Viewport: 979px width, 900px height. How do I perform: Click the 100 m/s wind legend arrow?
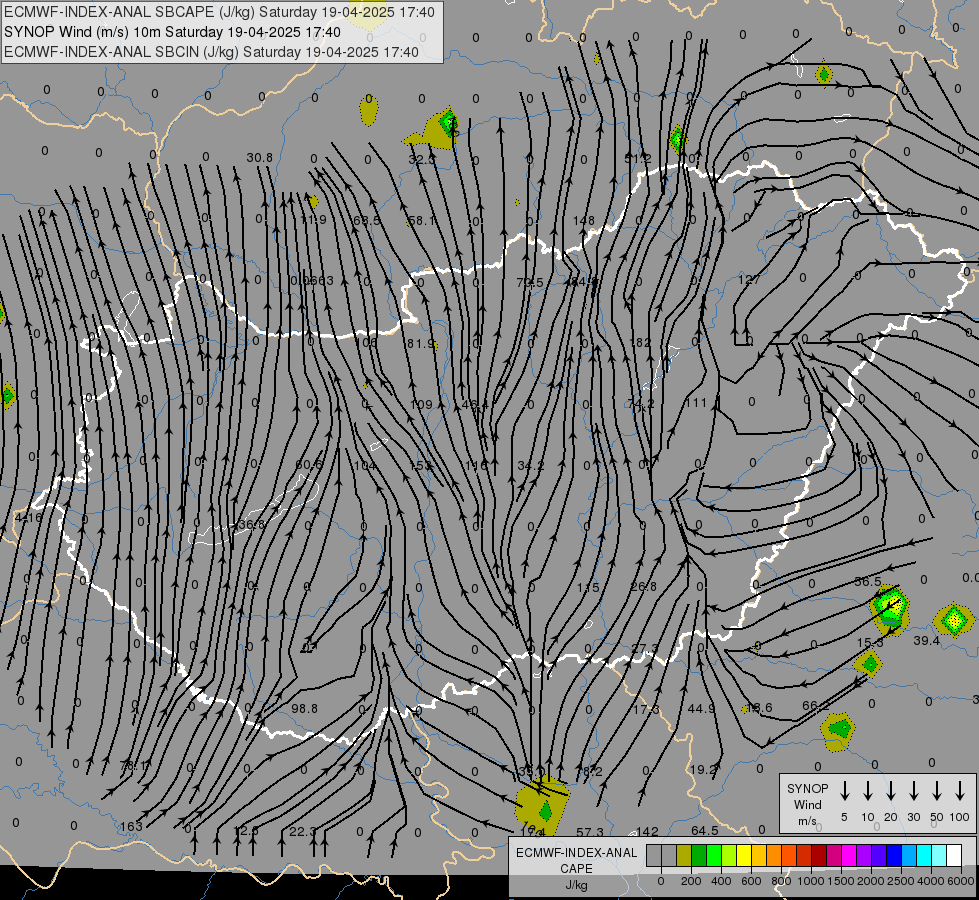pos(960,791)
